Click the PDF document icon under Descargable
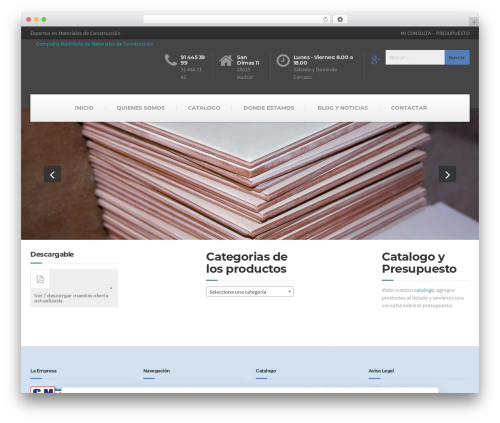Viewport: 500px width, 423px height. click(40, 279)
